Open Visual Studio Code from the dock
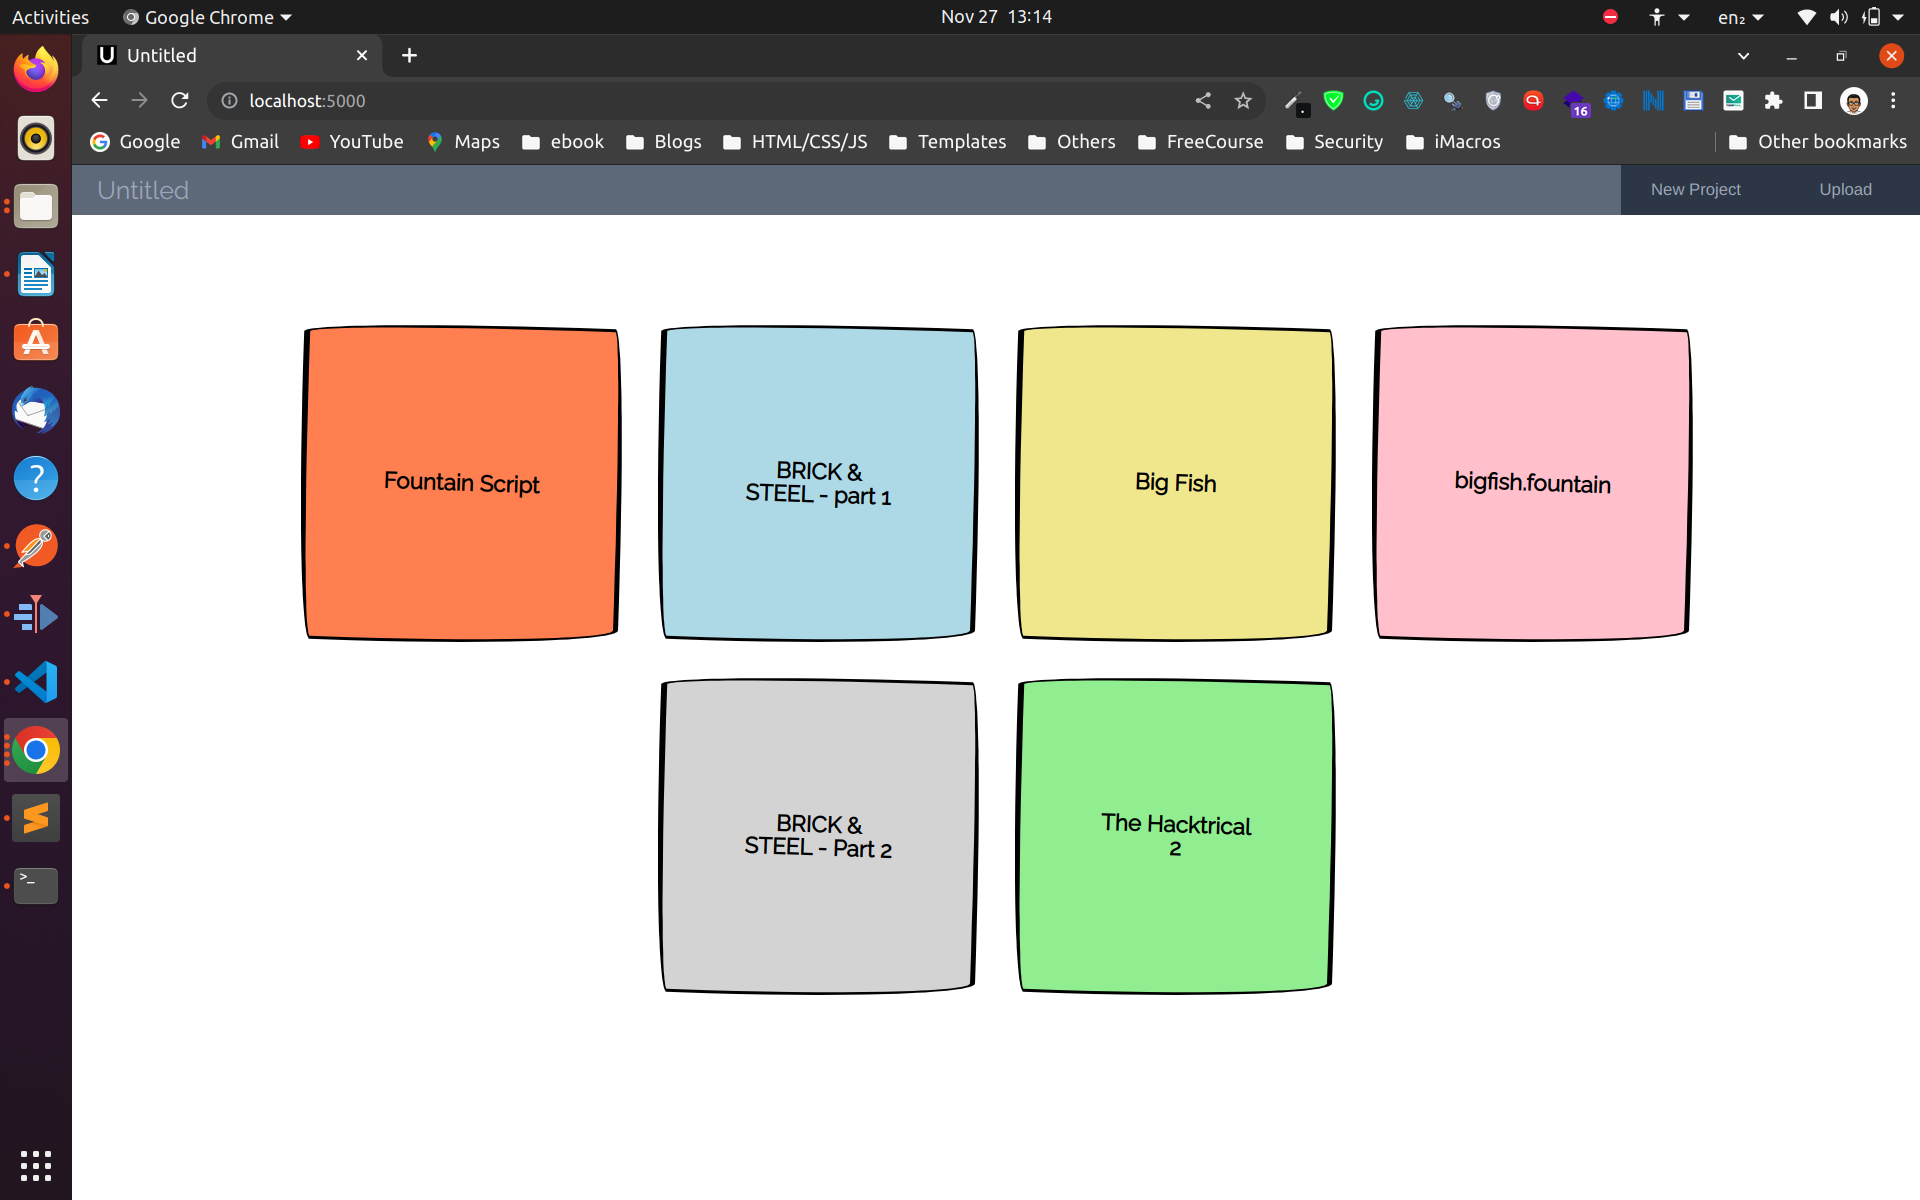Image resolution: width=1920 pixels, height=1200 pixels. (x=36, y=683)
